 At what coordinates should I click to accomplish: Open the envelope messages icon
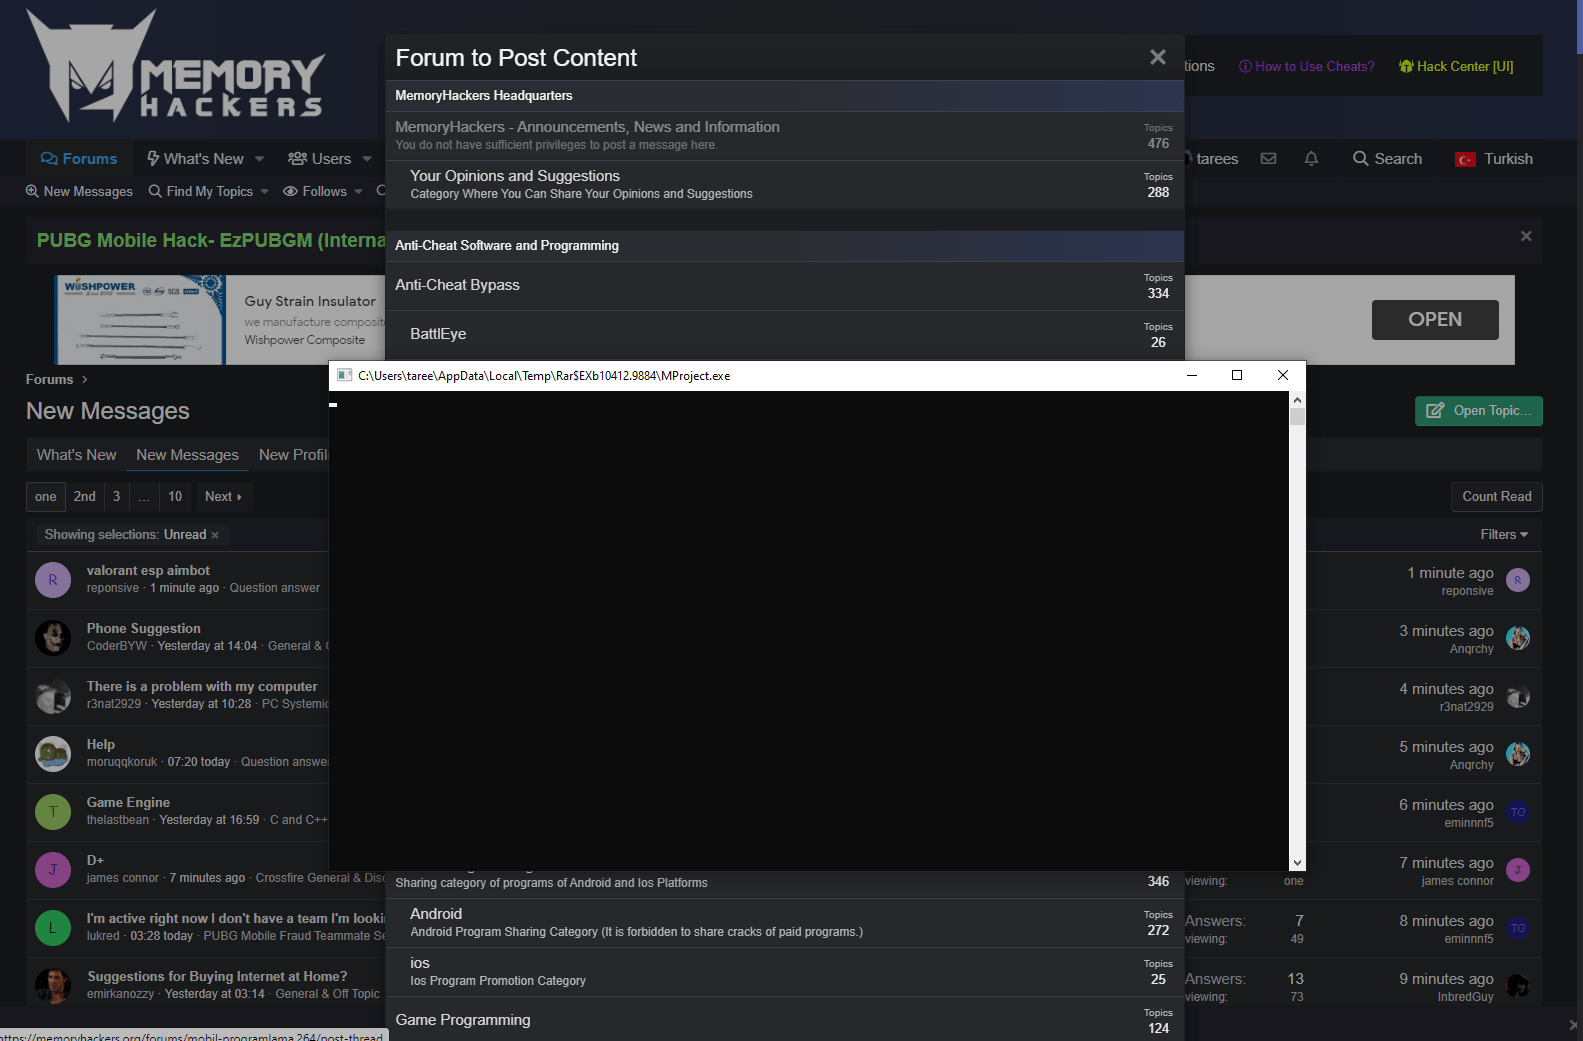coord(1268,158)
